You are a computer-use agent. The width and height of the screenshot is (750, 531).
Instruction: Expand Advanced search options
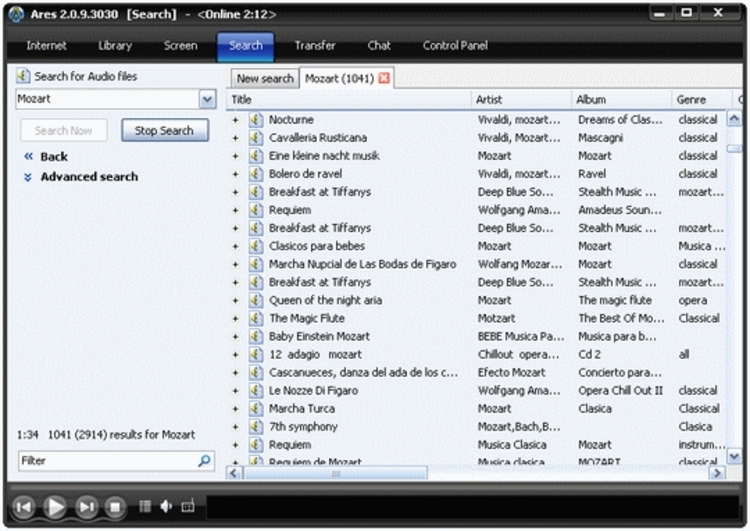(x=81, y=177)
